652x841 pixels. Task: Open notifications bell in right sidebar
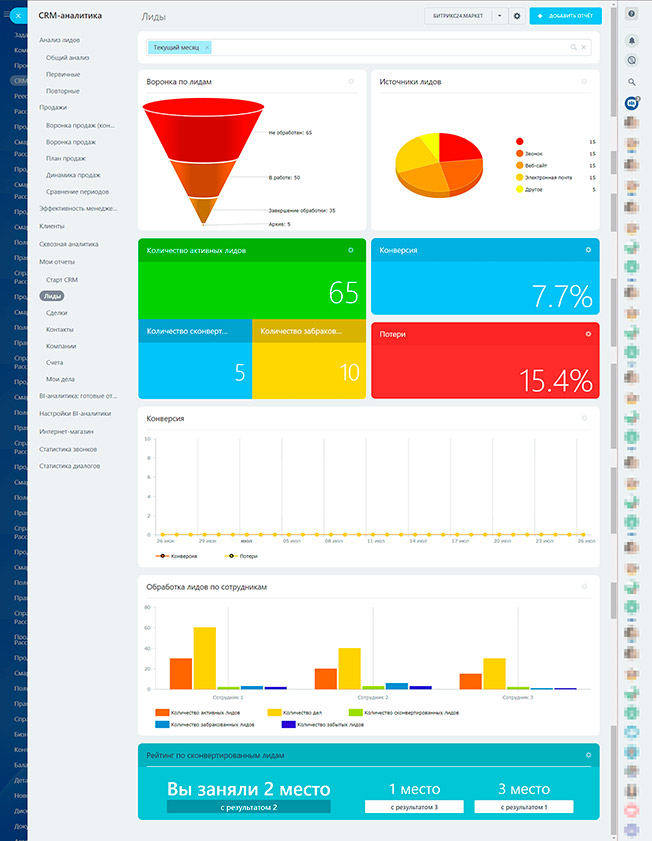click(x=632, y=40)
